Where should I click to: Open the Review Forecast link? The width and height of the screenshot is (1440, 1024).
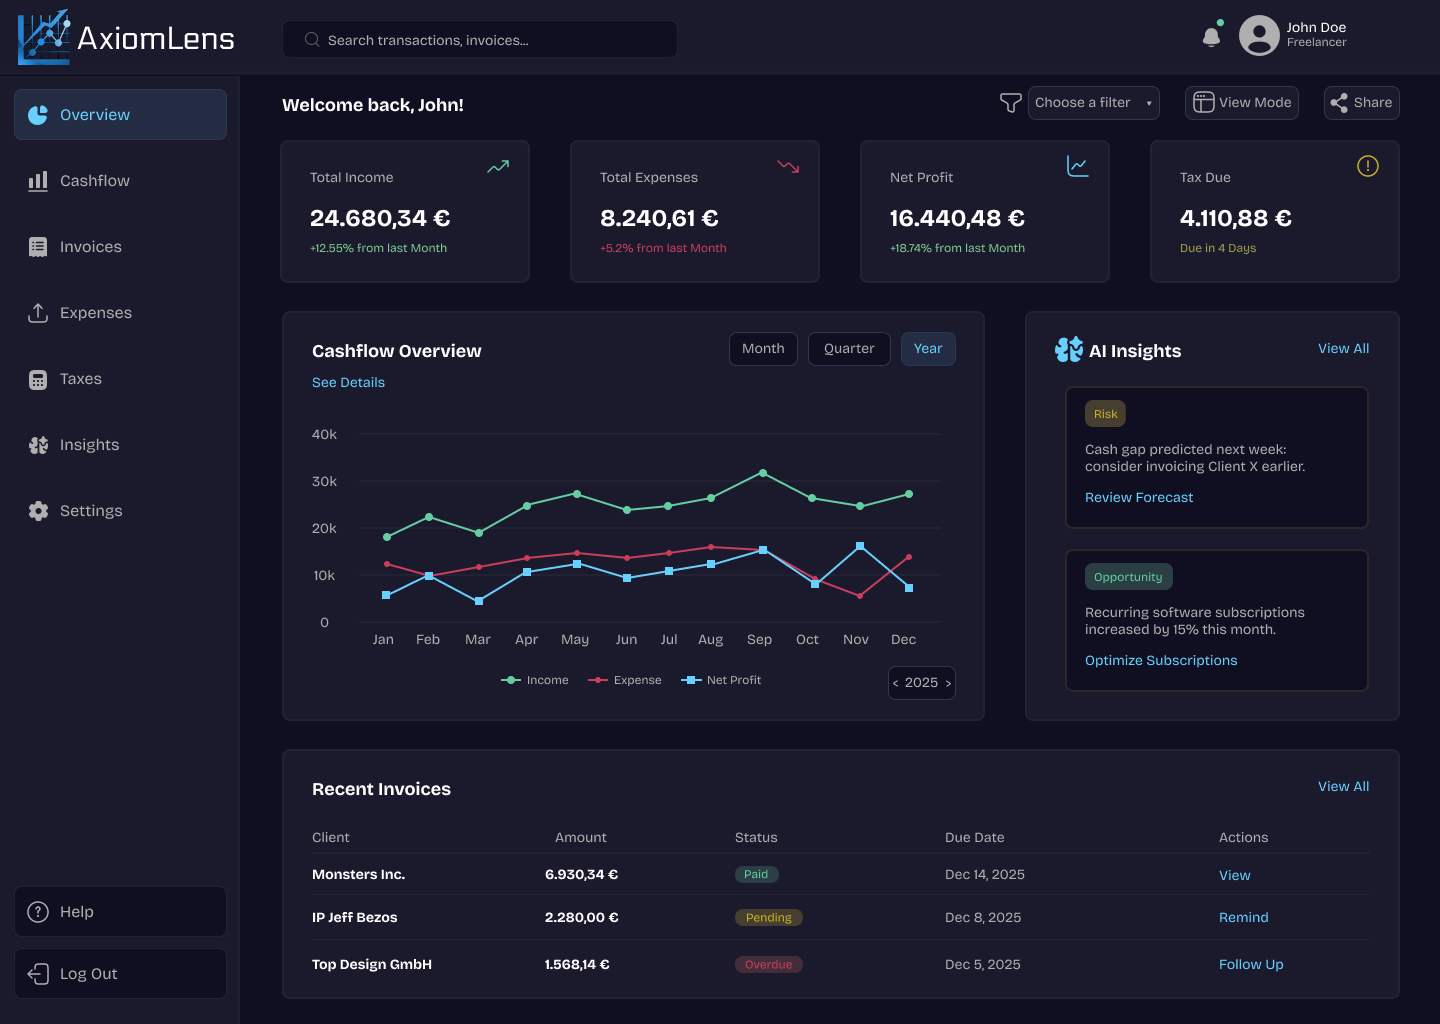1139,498
